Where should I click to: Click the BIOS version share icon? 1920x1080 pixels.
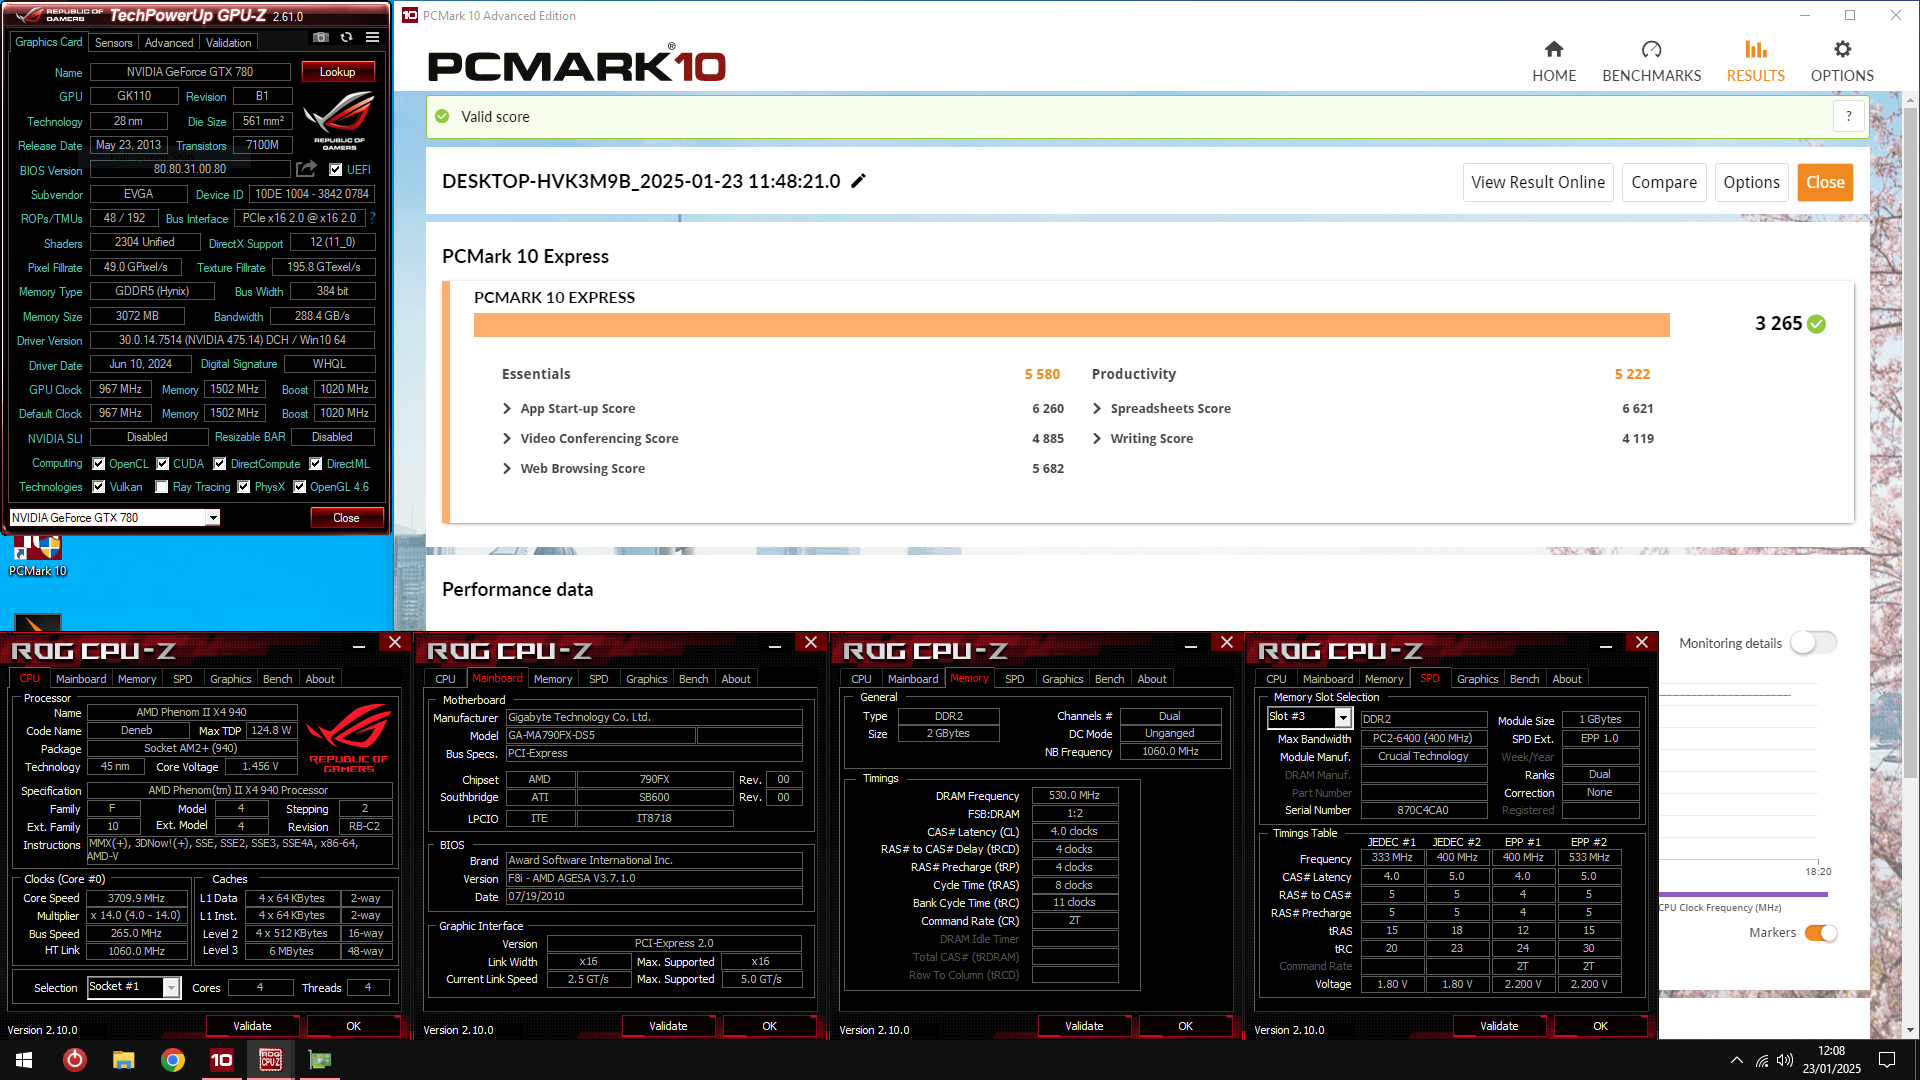click(x=306, y=169)
